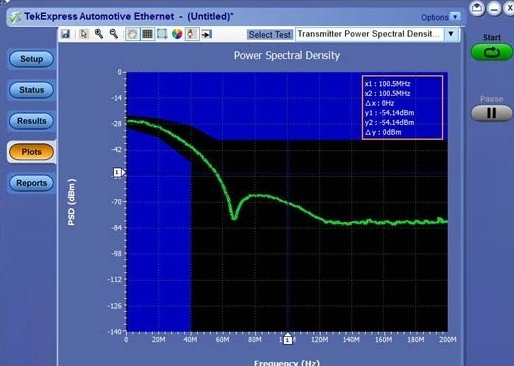This screenshot has height=366, width=514.
Task: Activate the zoom in magnifier tool
Action: (99, 34)
